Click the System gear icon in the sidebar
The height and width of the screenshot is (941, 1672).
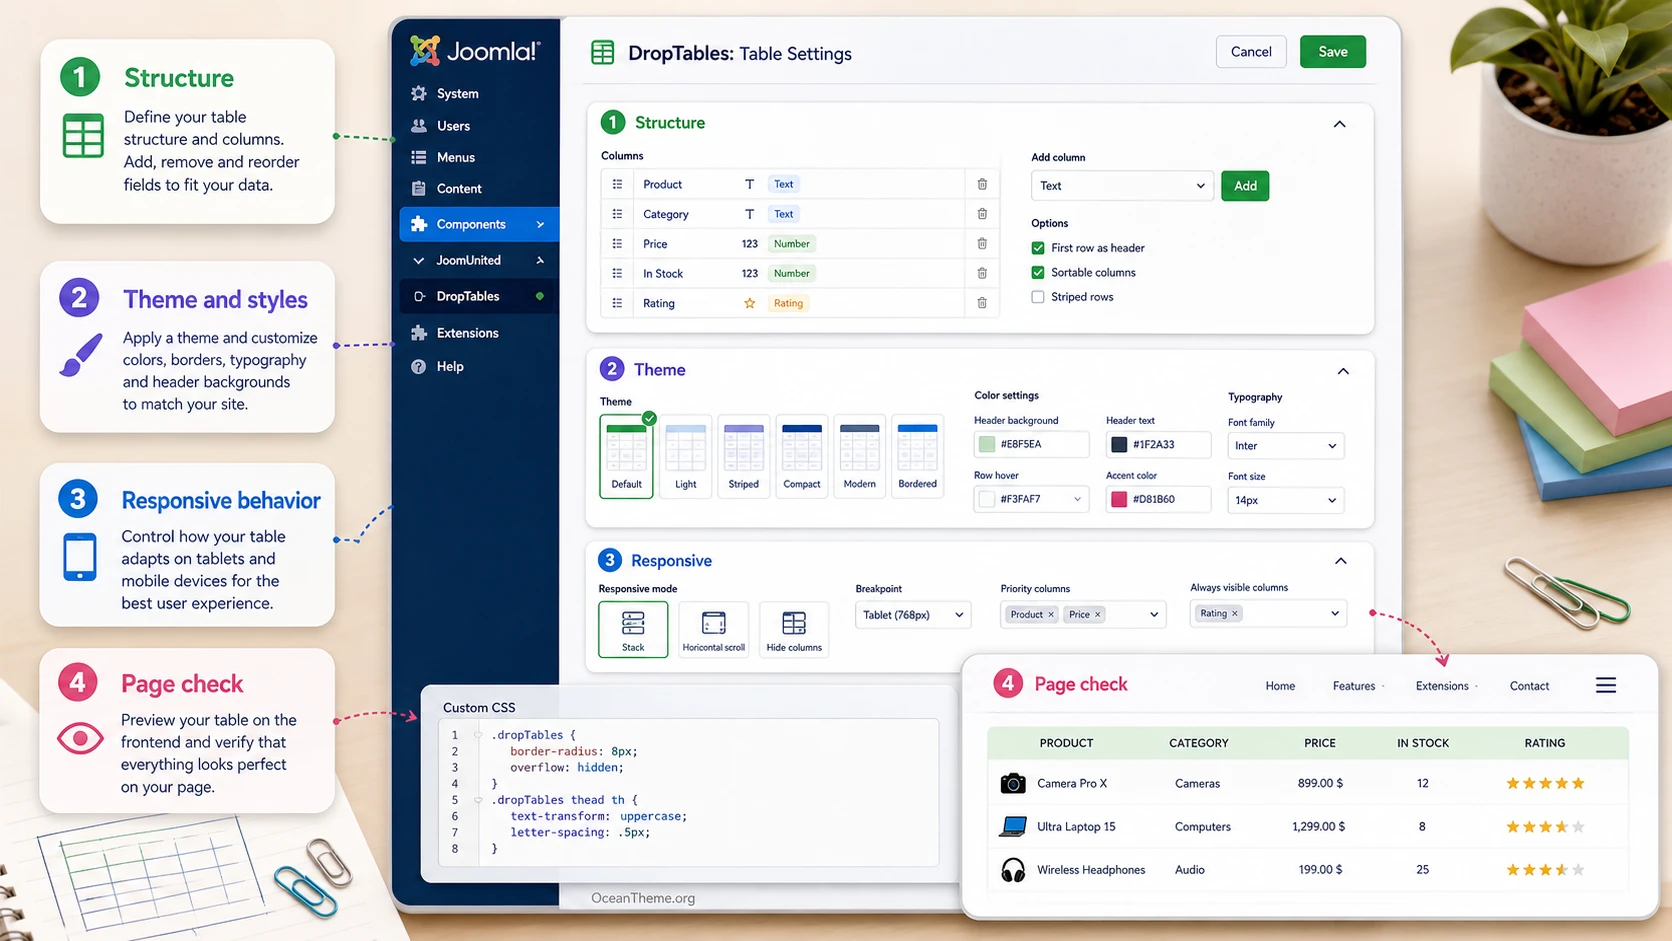pyautogui.click(x=419, y=93)
